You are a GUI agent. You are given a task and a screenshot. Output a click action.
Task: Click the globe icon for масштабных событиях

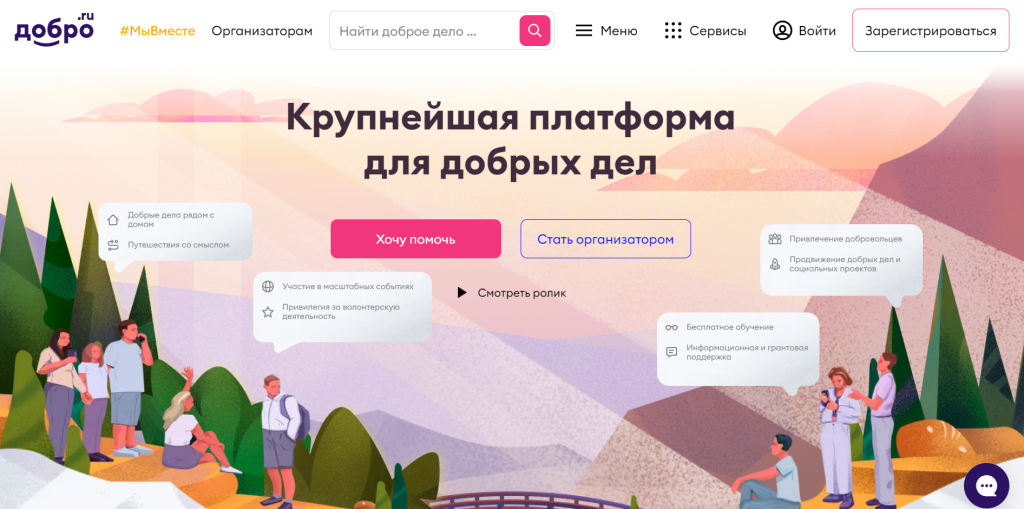[x=268, y=286]
